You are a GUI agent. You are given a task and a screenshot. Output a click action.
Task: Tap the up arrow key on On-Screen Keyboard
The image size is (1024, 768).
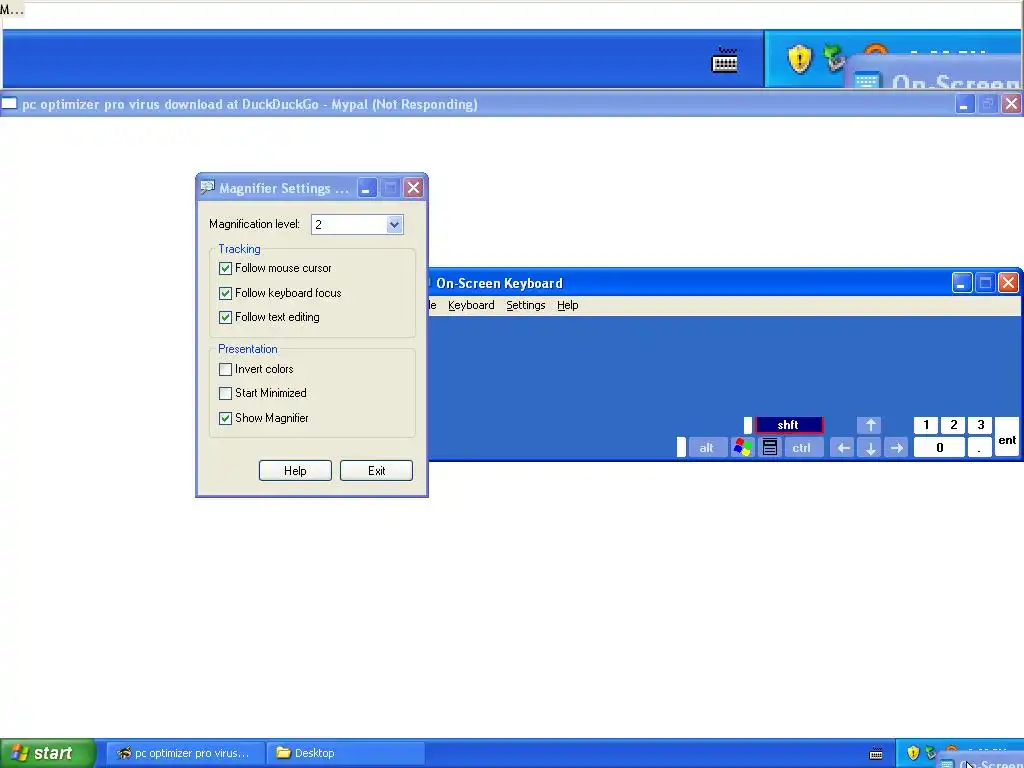point(870,425)
